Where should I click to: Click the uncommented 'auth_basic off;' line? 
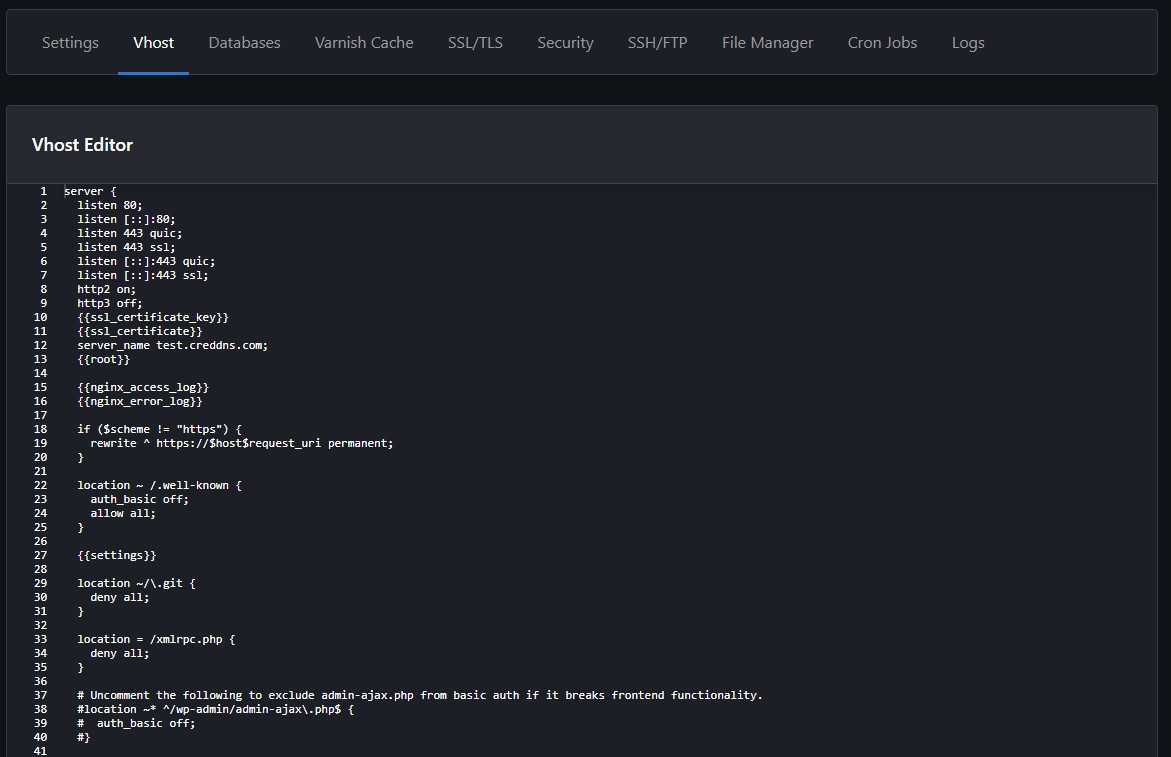pos(140,499)
